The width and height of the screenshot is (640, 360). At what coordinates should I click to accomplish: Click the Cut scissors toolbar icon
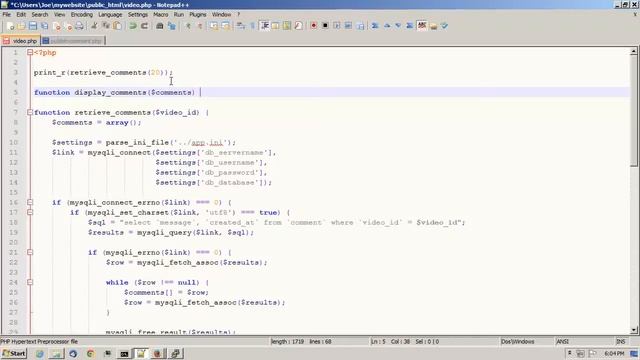pos(94,26)
